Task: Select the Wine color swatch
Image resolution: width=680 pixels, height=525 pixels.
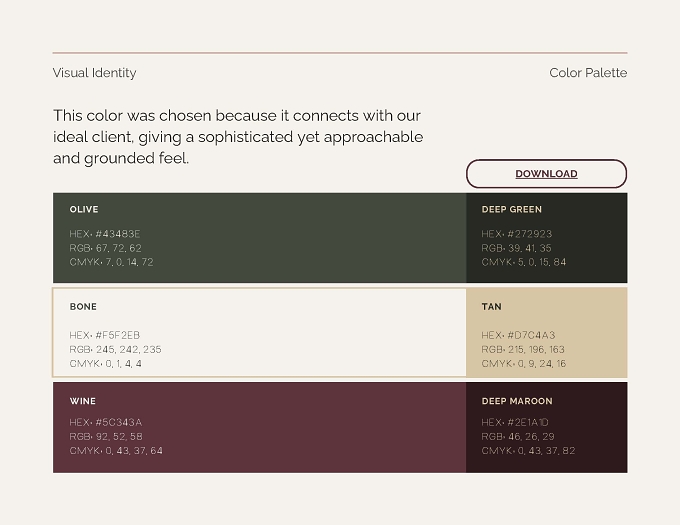Action: (x=259, y=427)
